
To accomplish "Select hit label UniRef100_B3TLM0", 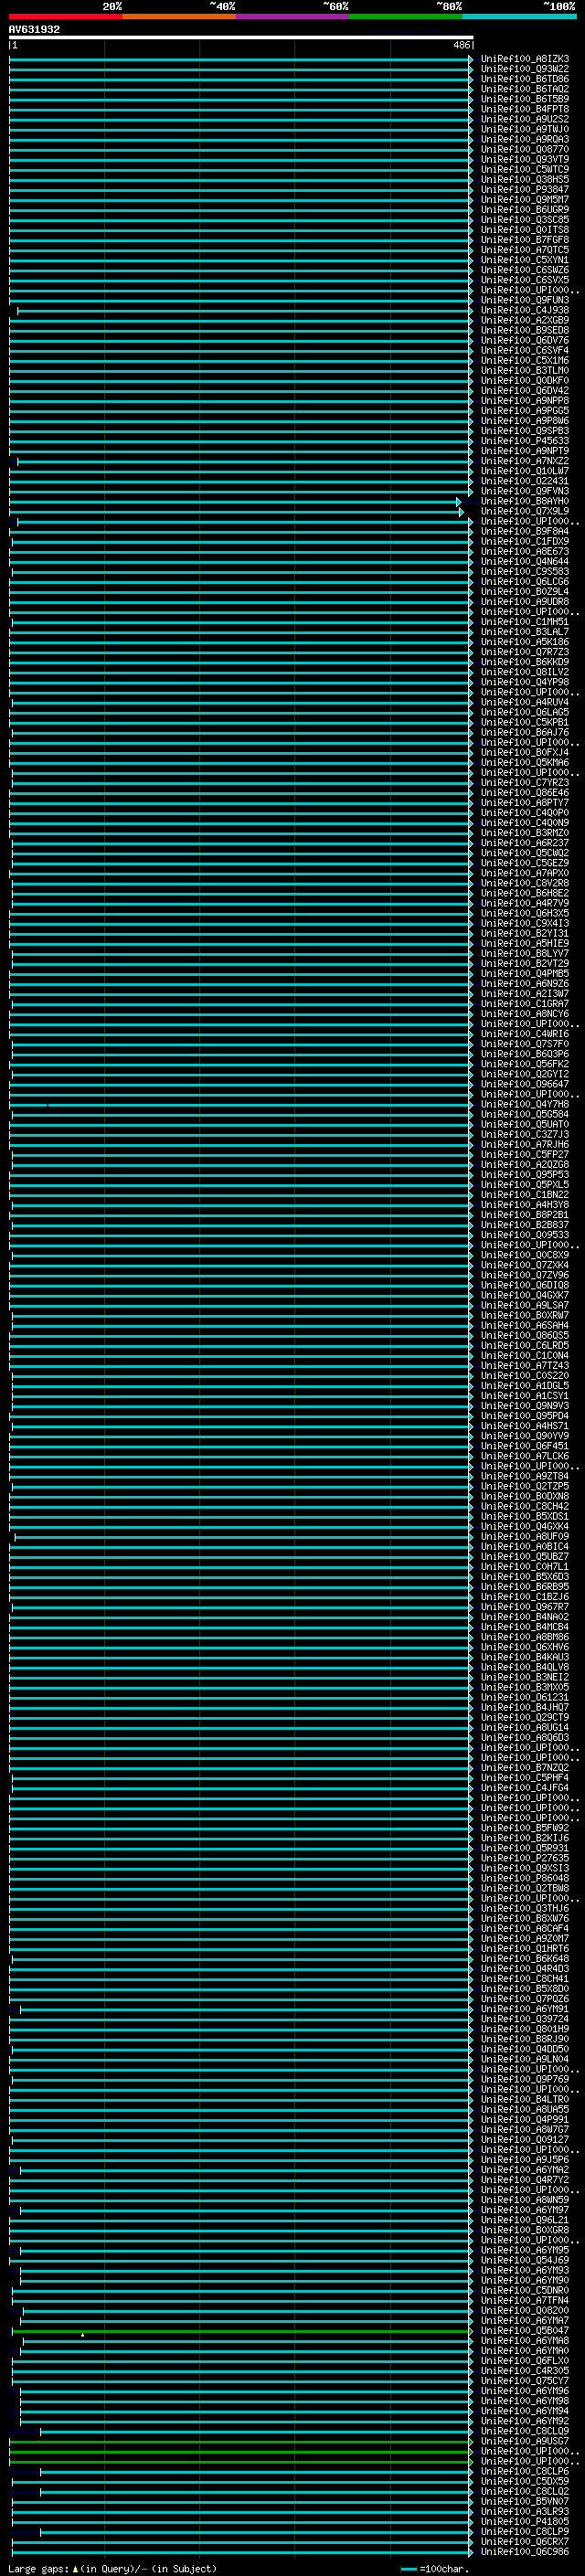I will tap(525, 371).
